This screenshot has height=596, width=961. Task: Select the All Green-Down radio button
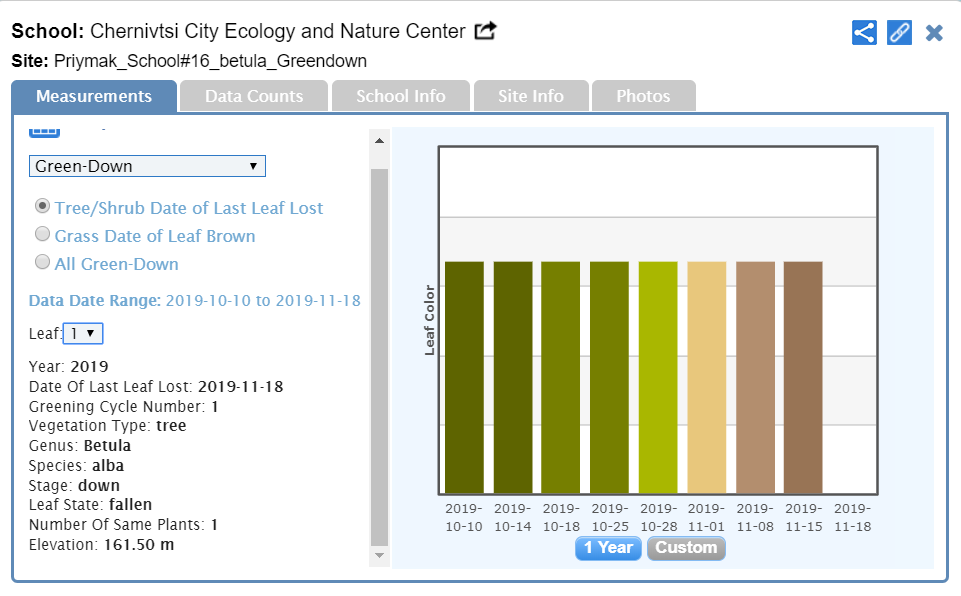pos(42,262)
